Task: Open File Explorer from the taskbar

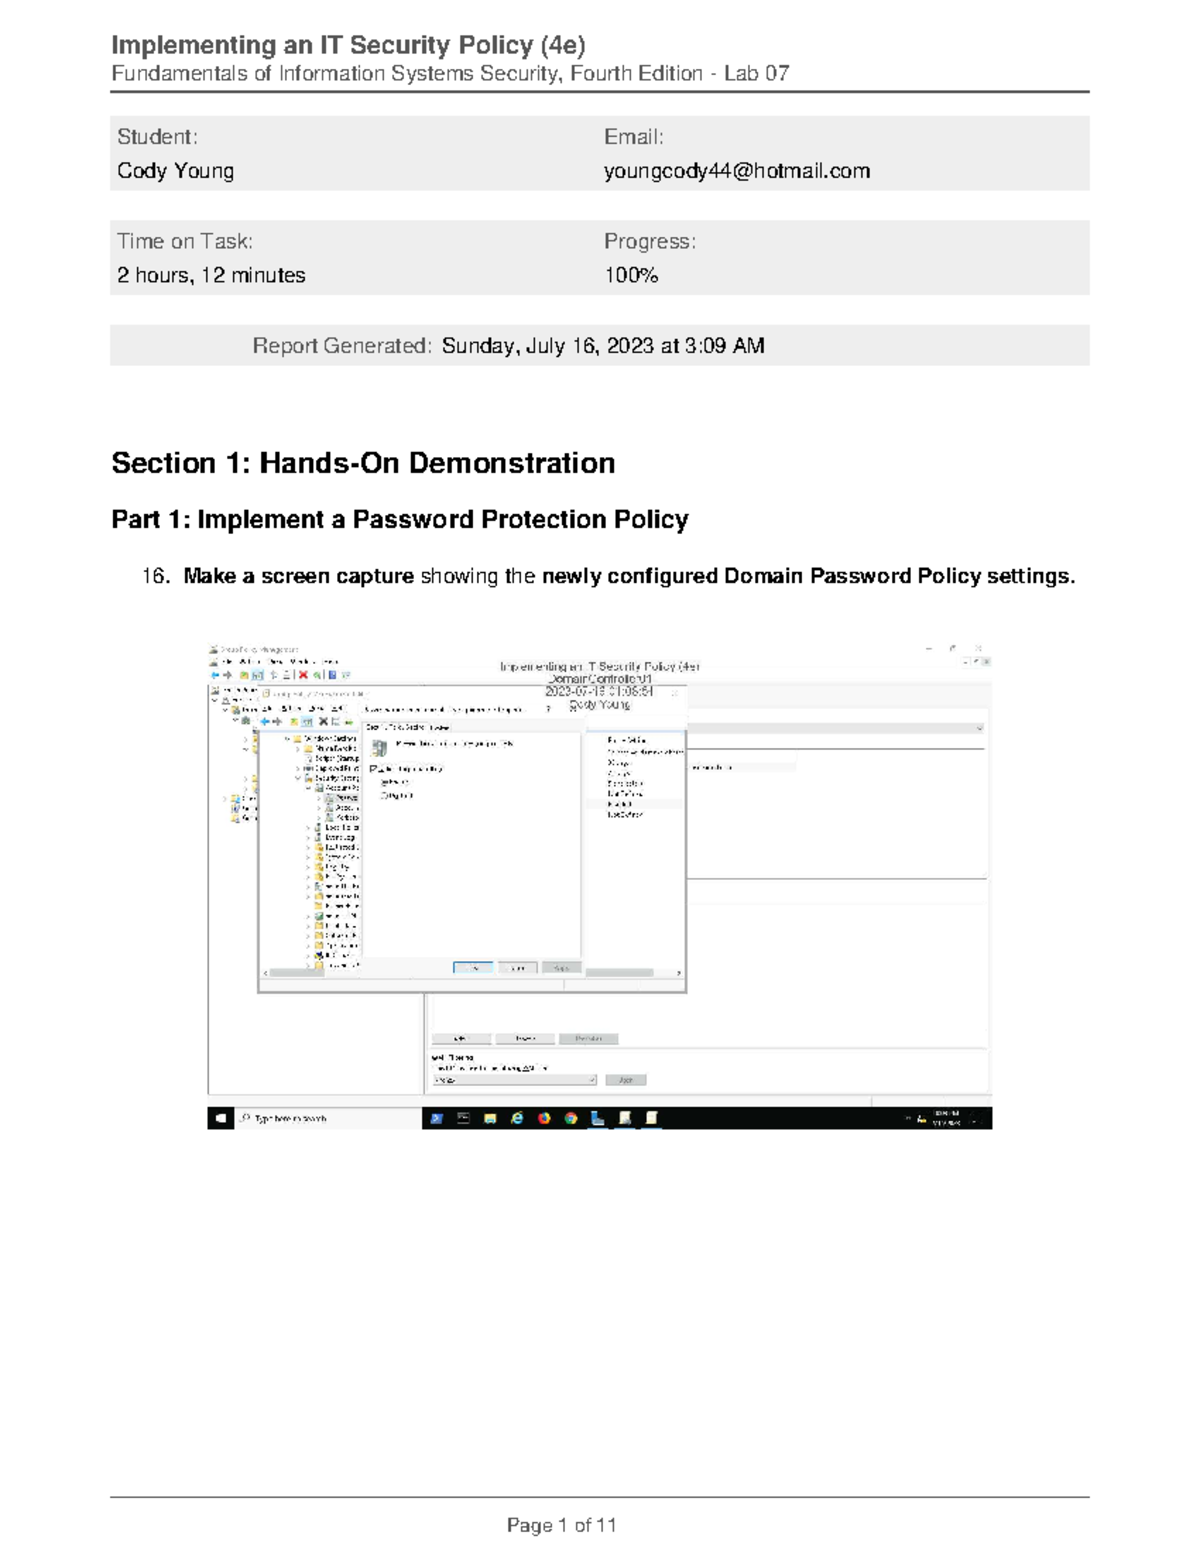Action: [x=490, y=1118]
